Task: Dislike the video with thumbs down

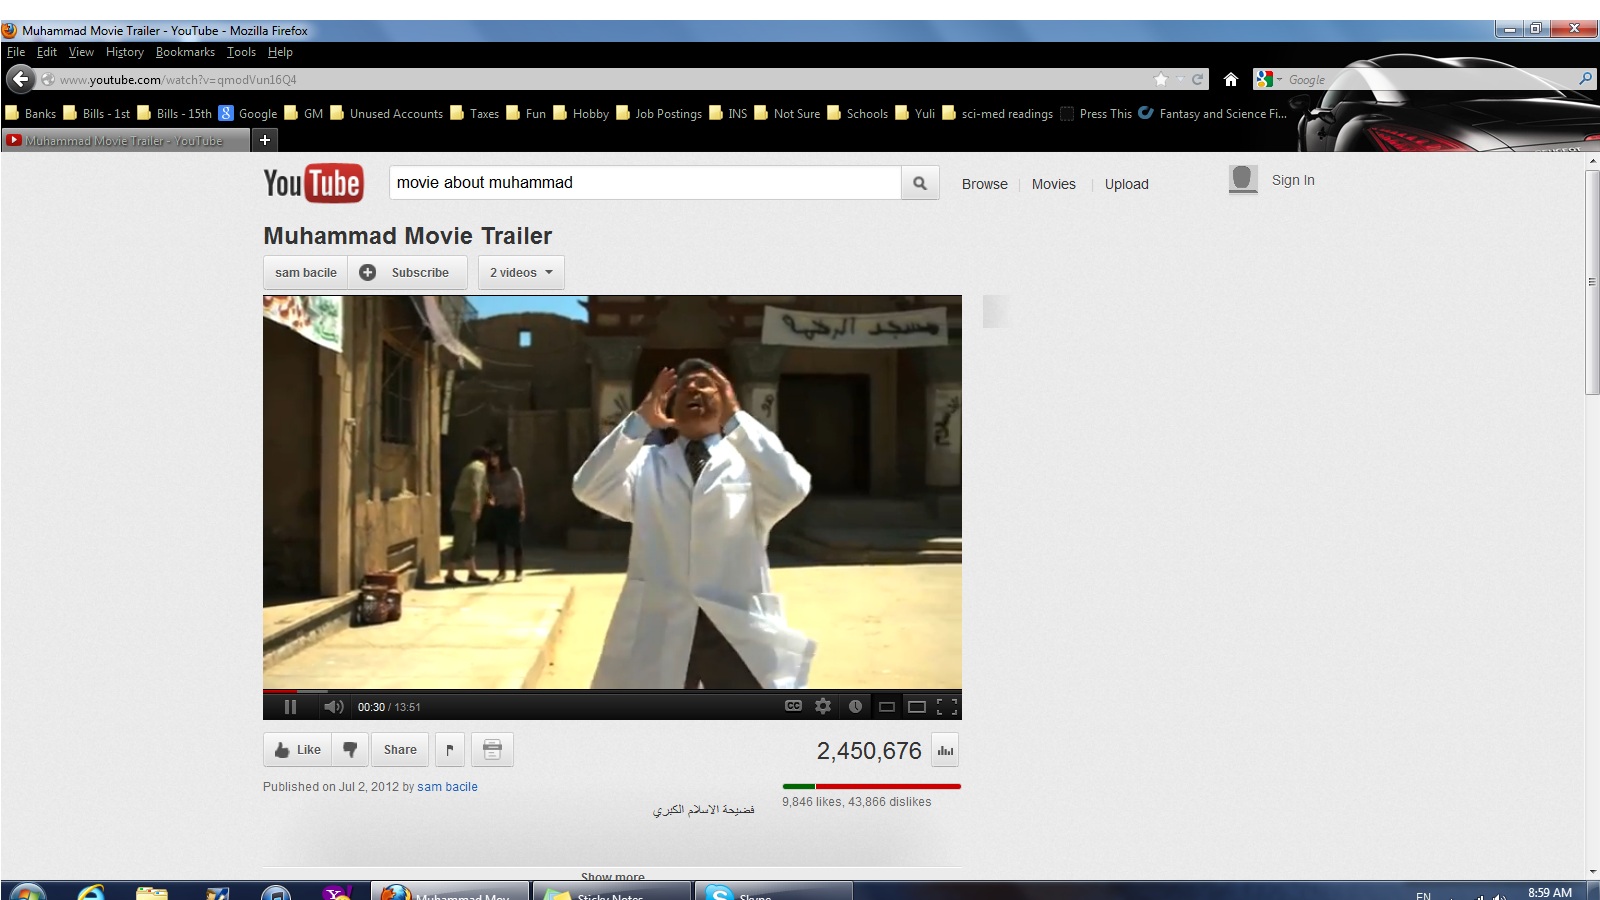Action: tap(350, 750)
